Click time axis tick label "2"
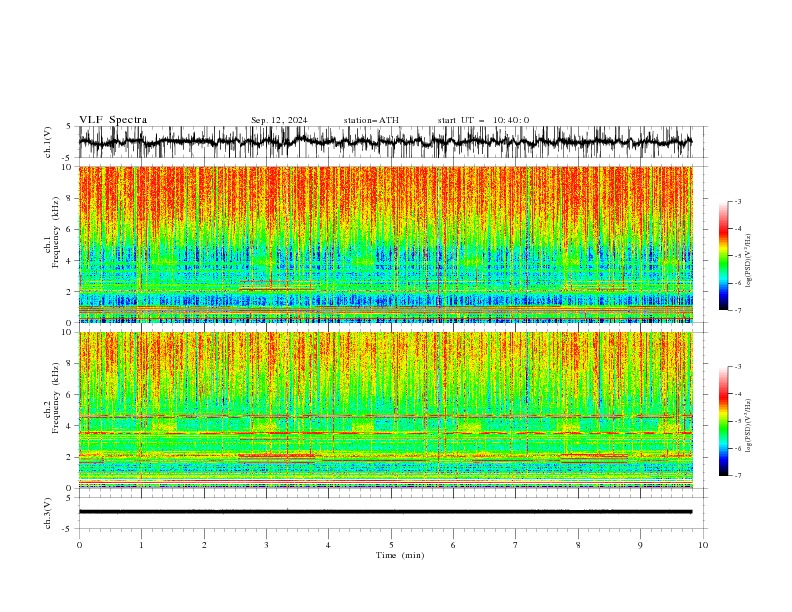The image size is (792, 612). (x=204, y=545)
